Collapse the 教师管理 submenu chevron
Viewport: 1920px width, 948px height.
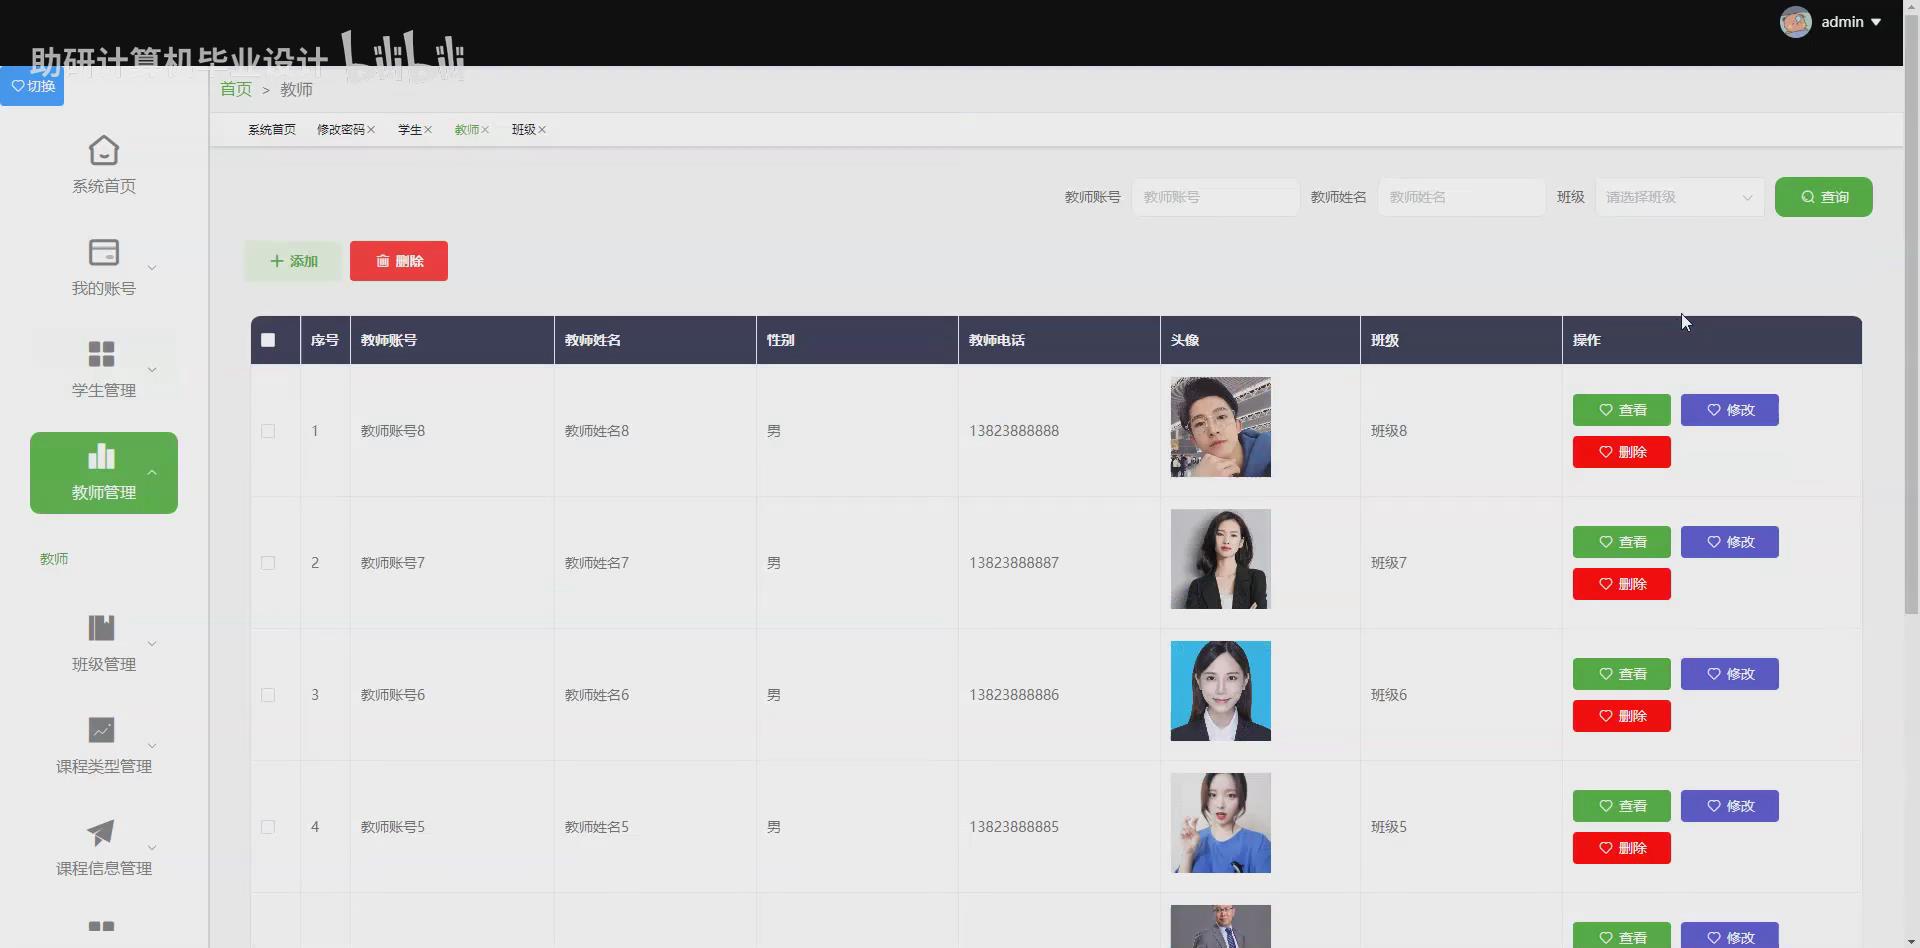point(152,472)
